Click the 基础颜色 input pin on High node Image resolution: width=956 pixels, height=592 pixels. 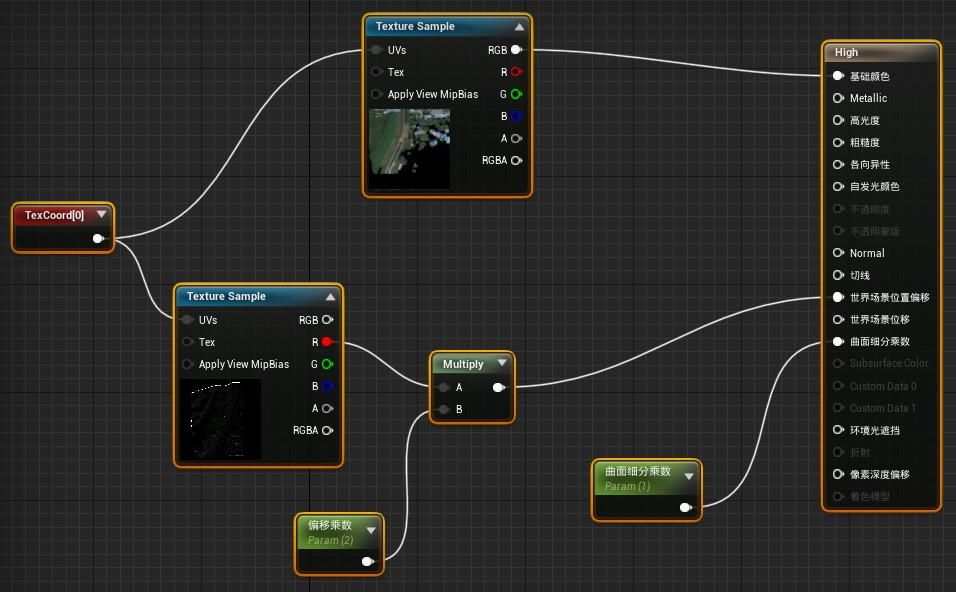click(838, 76)
